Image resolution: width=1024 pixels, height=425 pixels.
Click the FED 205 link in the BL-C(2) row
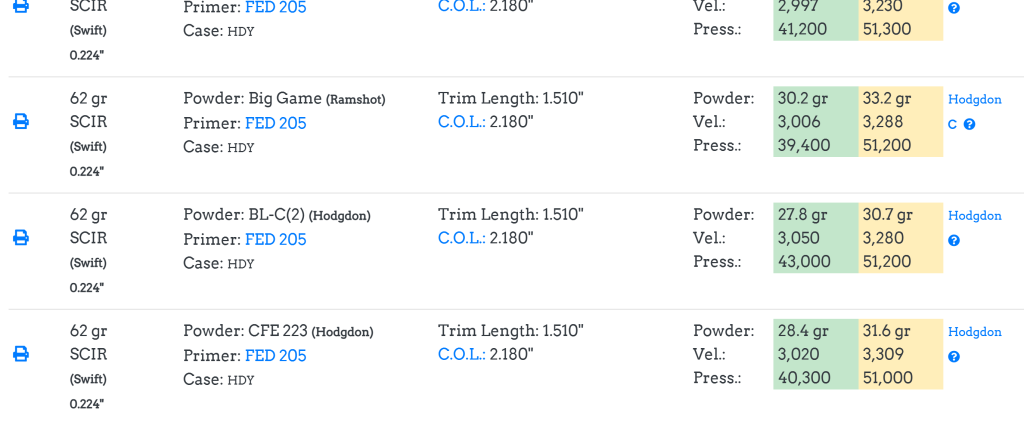coord(275,239)
